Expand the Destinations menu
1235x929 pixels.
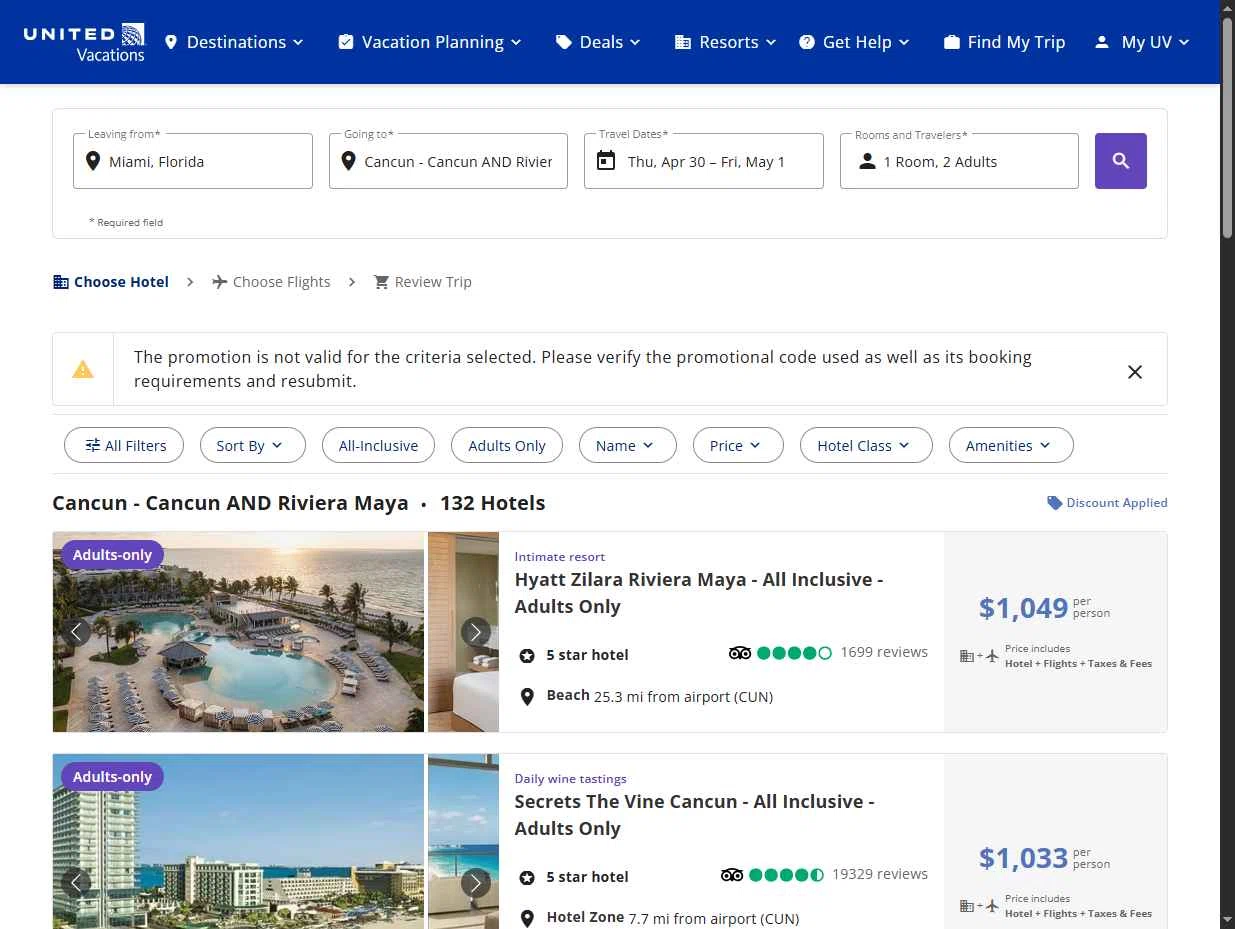coord(234,42)
